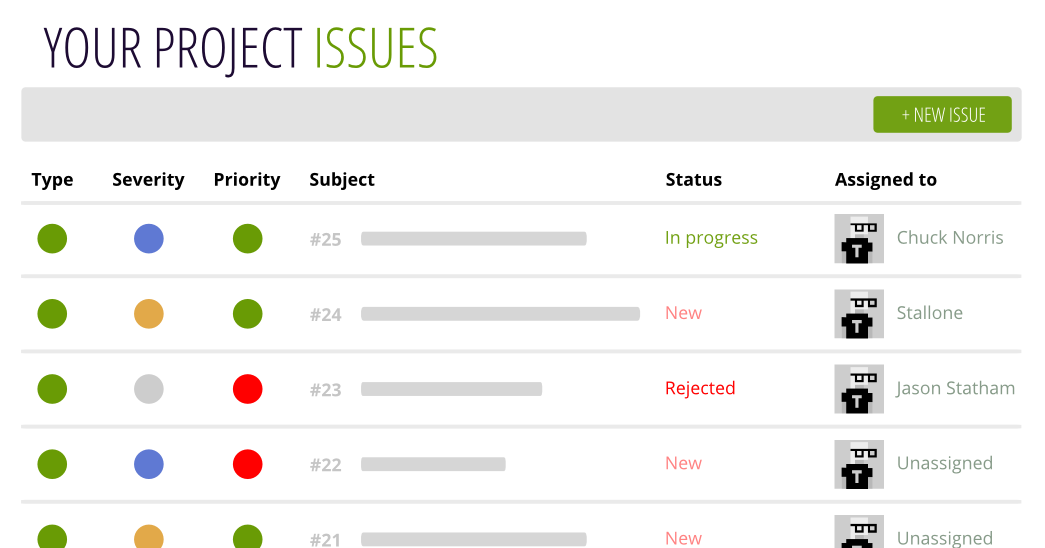Click red priority dot for issue #23
Screen dimensions: 1045x548
[x=247, y=389]
